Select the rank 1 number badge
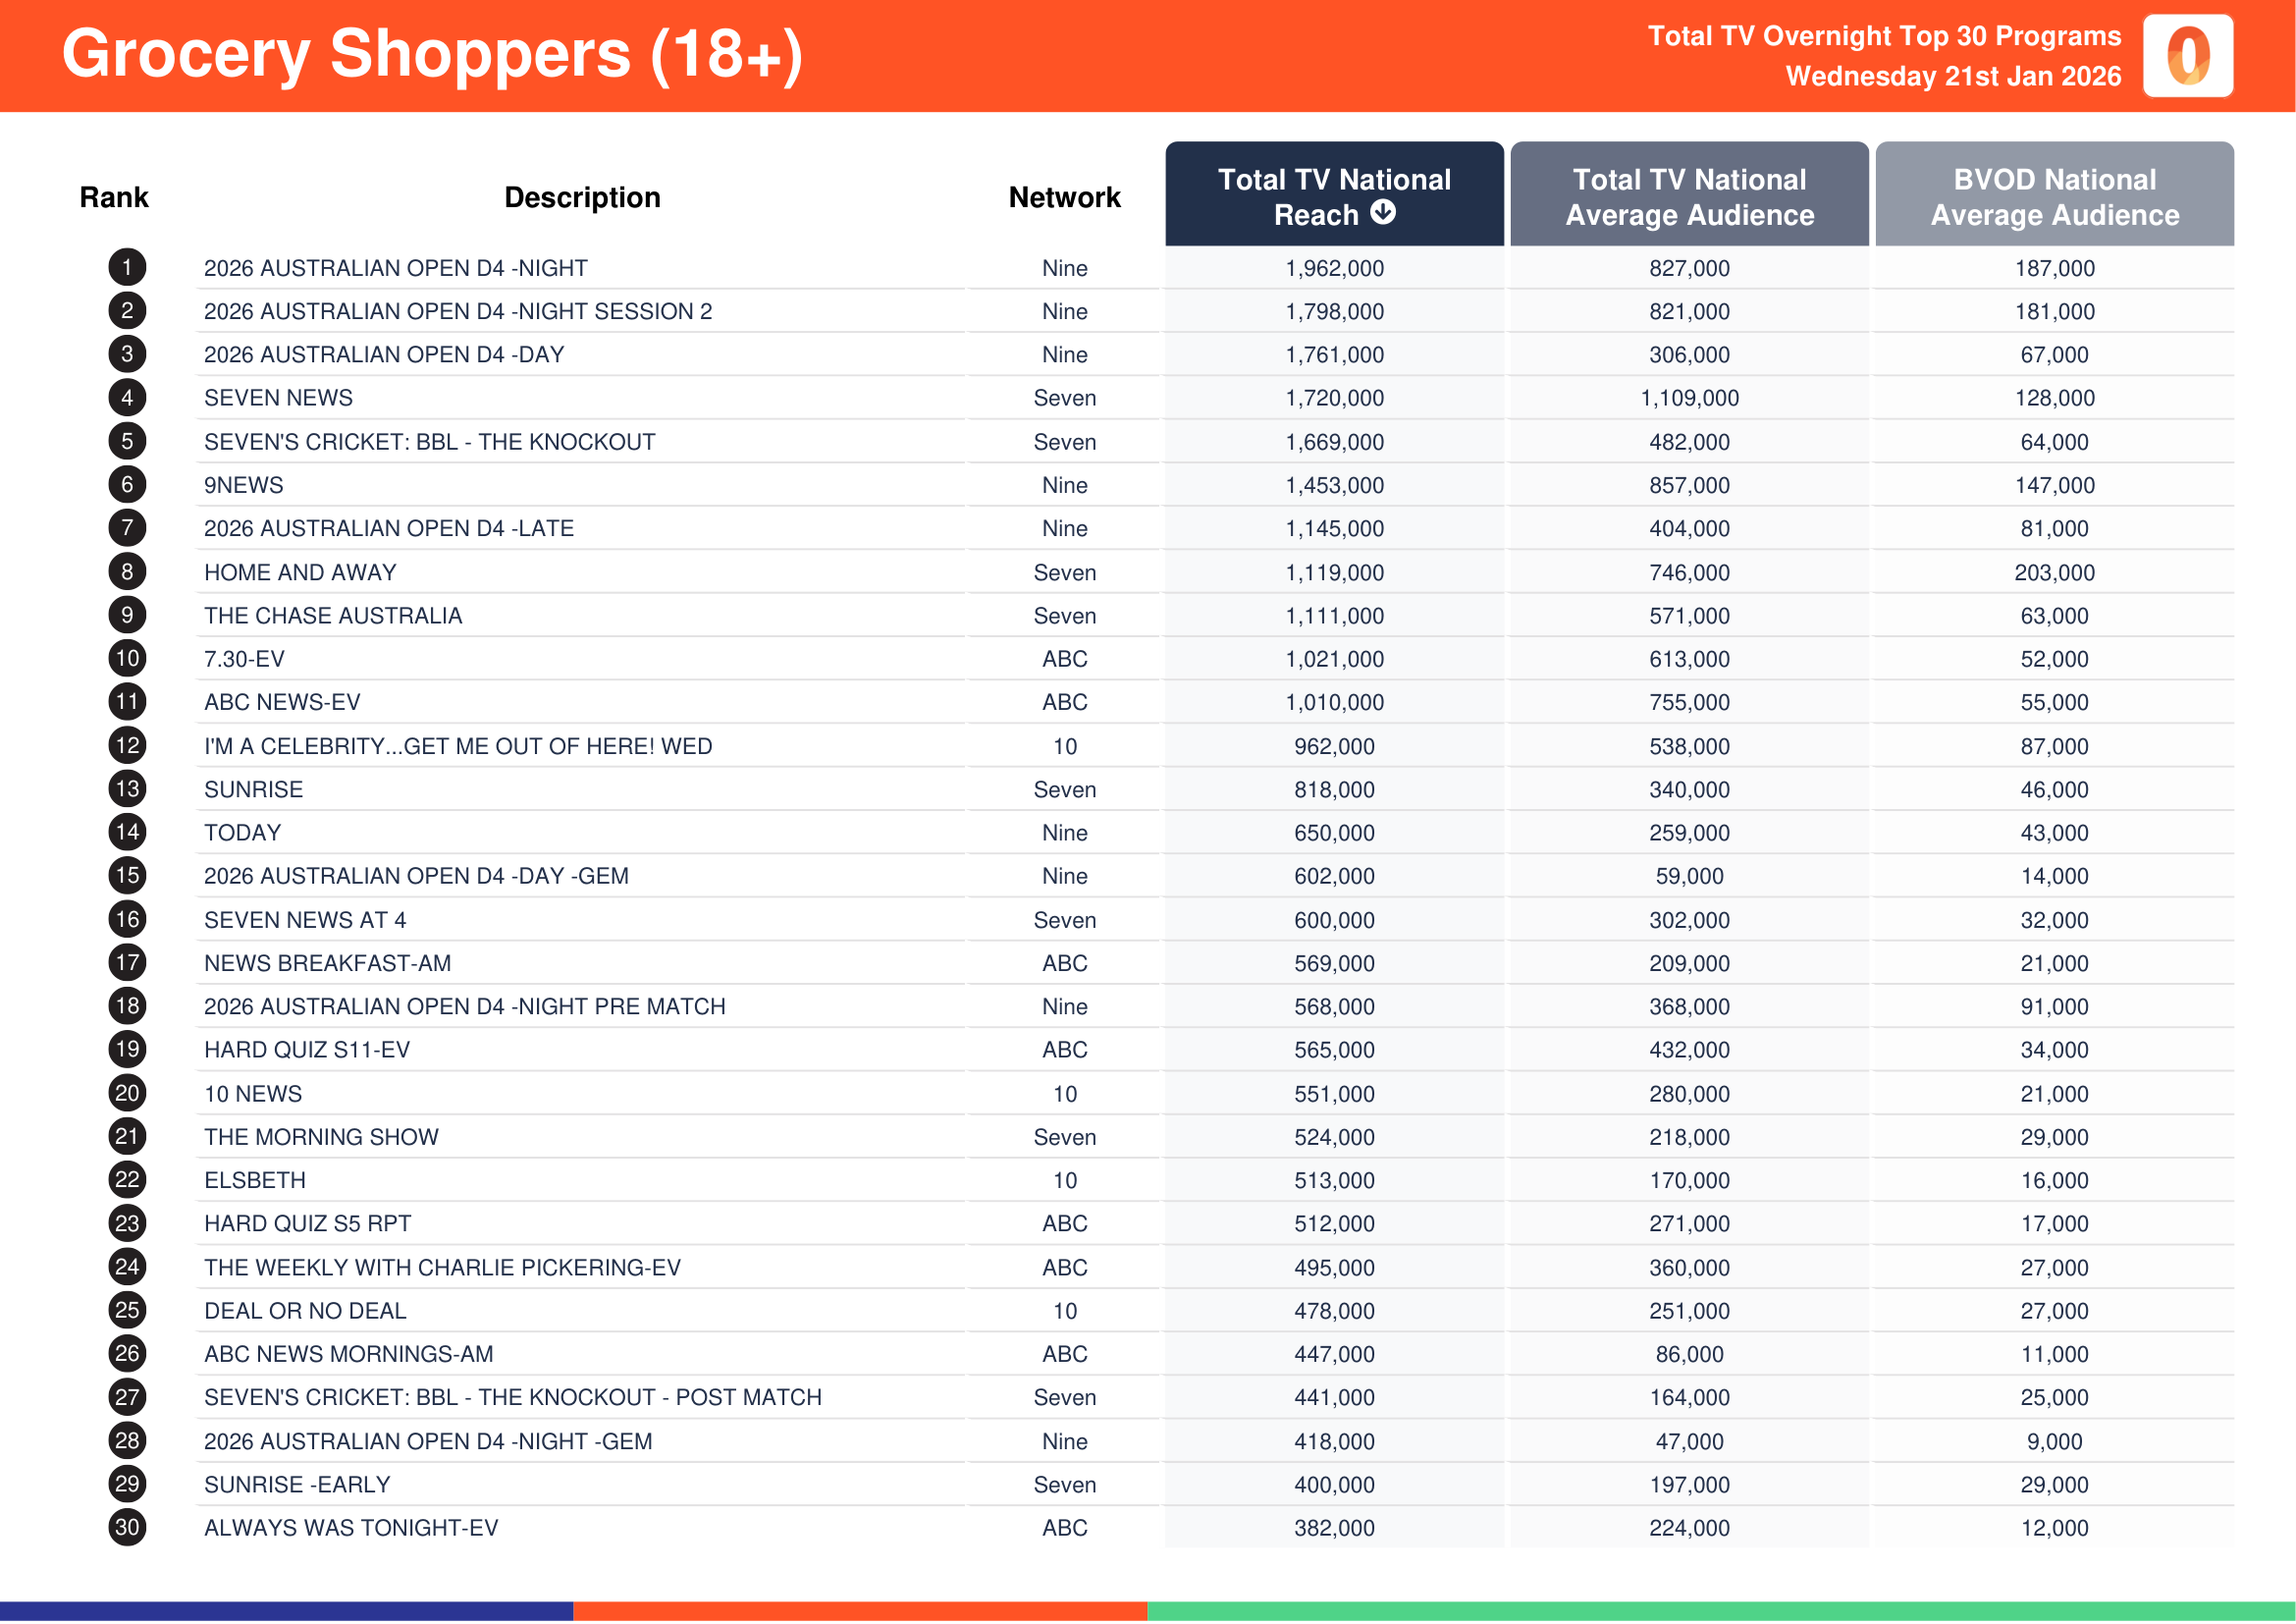Image resolution: width=2296 pixels, height=1624 pixels. (127, 268)
